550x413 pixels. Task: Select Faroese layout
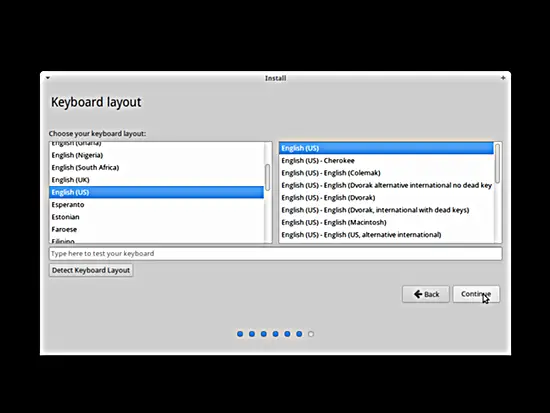tap(156, 229)
